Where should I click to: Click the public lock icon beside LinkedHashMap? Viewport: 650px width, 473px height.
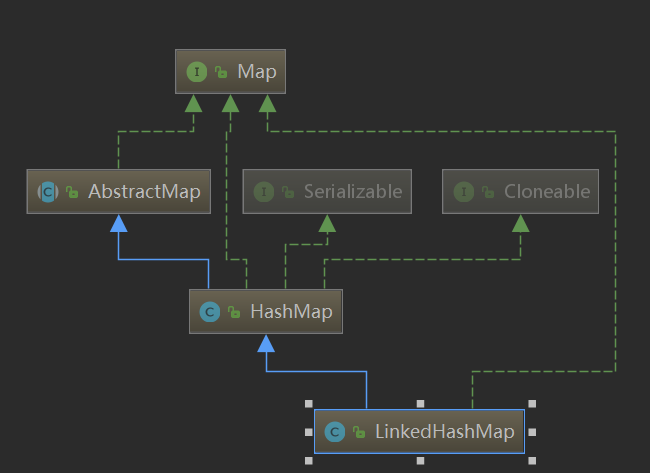pyautogui.click(x=359, y=432)
